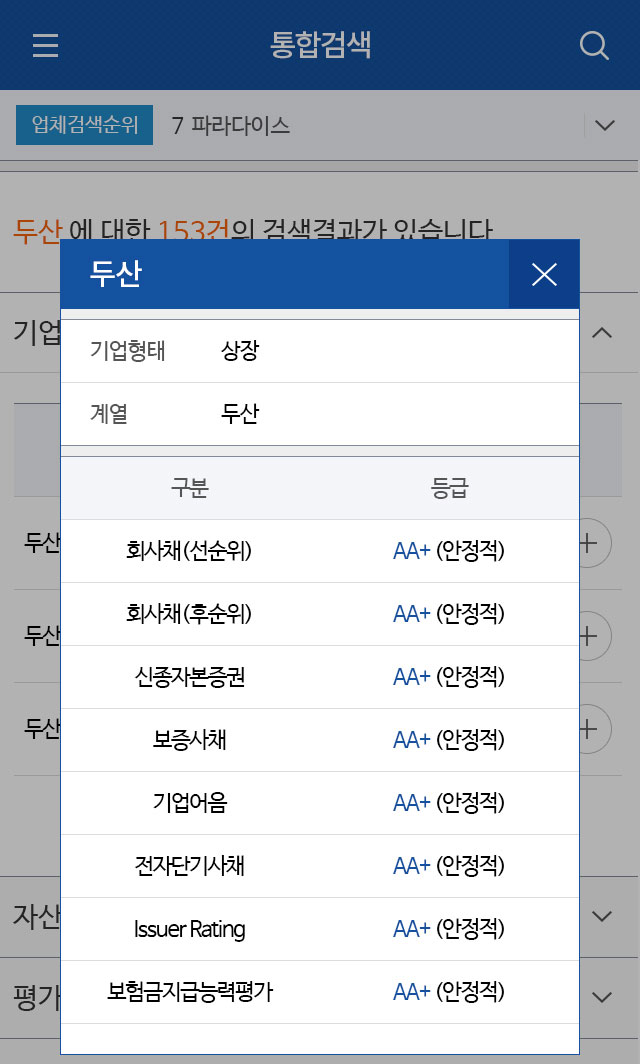Viewport: 640px width, 1064px height.
Task: Expand the 업체검색순위 ranking dropdown
Action: [604, 126]
